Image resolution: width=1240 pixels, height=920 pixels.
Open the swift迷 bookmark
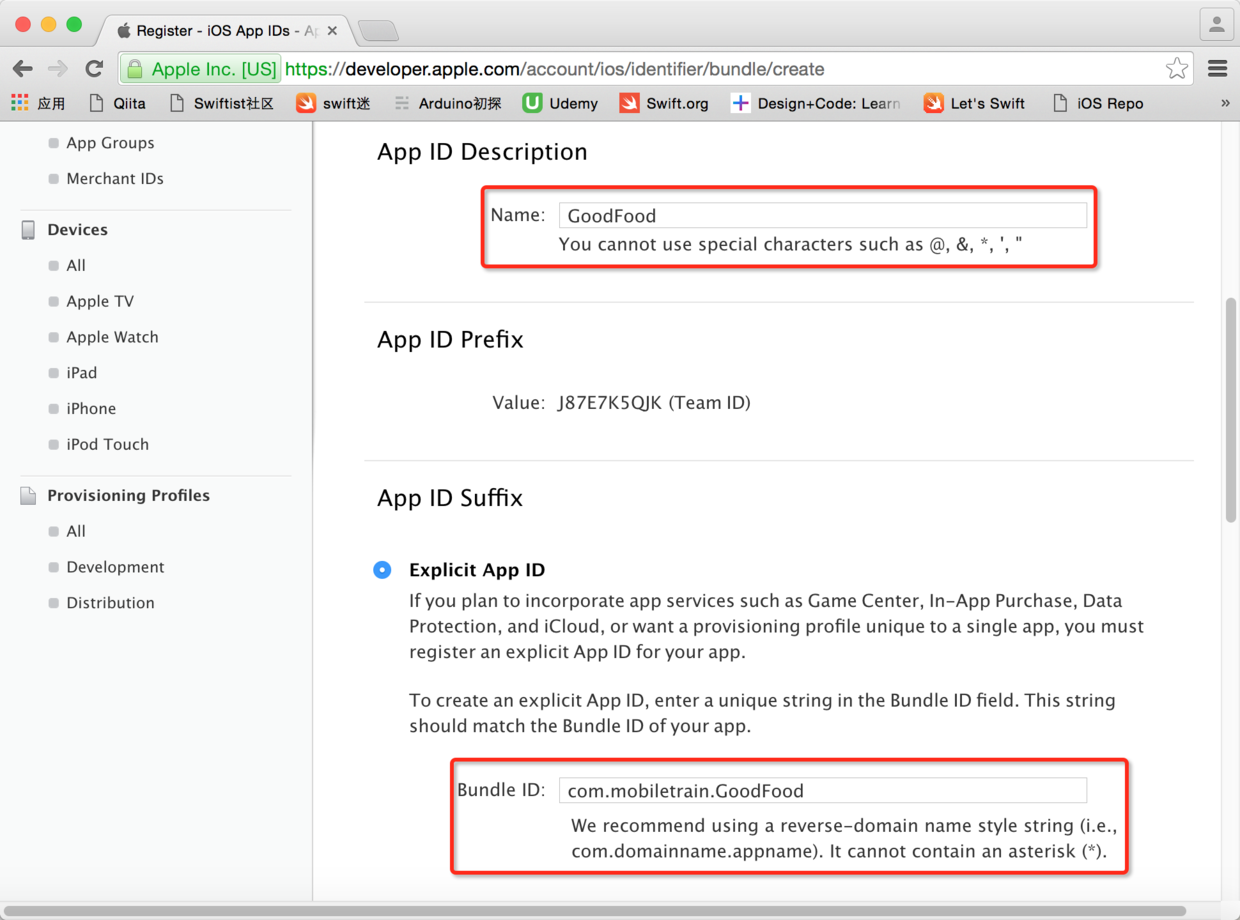pyautogui.click(x=333, y=103)
